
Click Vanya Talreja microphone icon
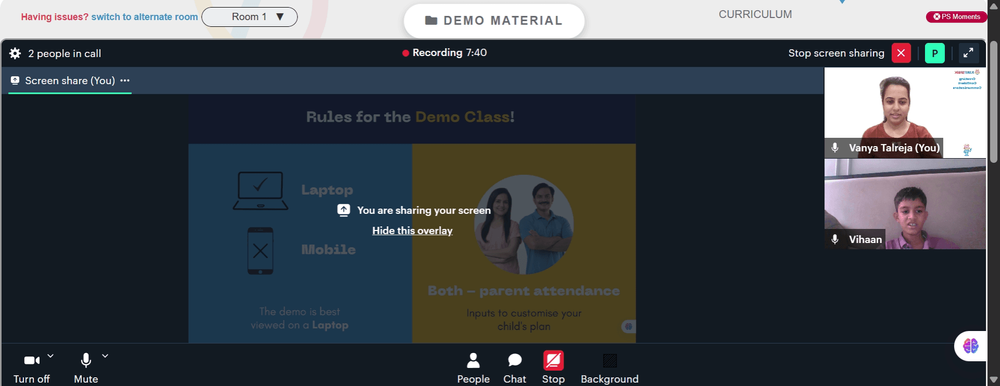[x=835, y=148]
